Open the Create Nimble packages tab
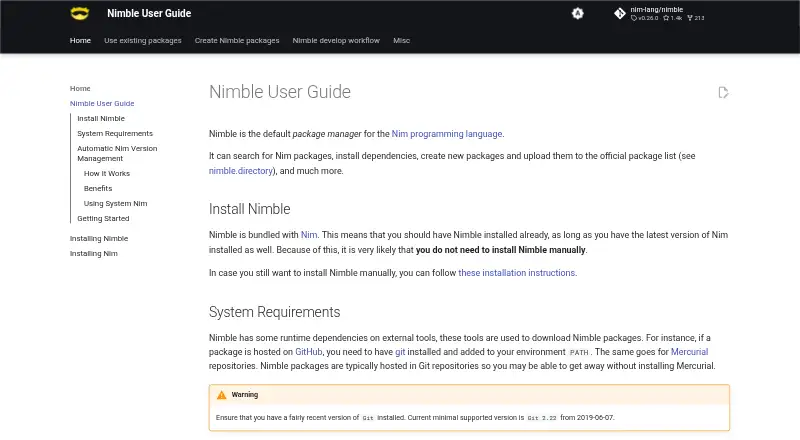This screenshot has width=800, height=440. coord(237,40)
